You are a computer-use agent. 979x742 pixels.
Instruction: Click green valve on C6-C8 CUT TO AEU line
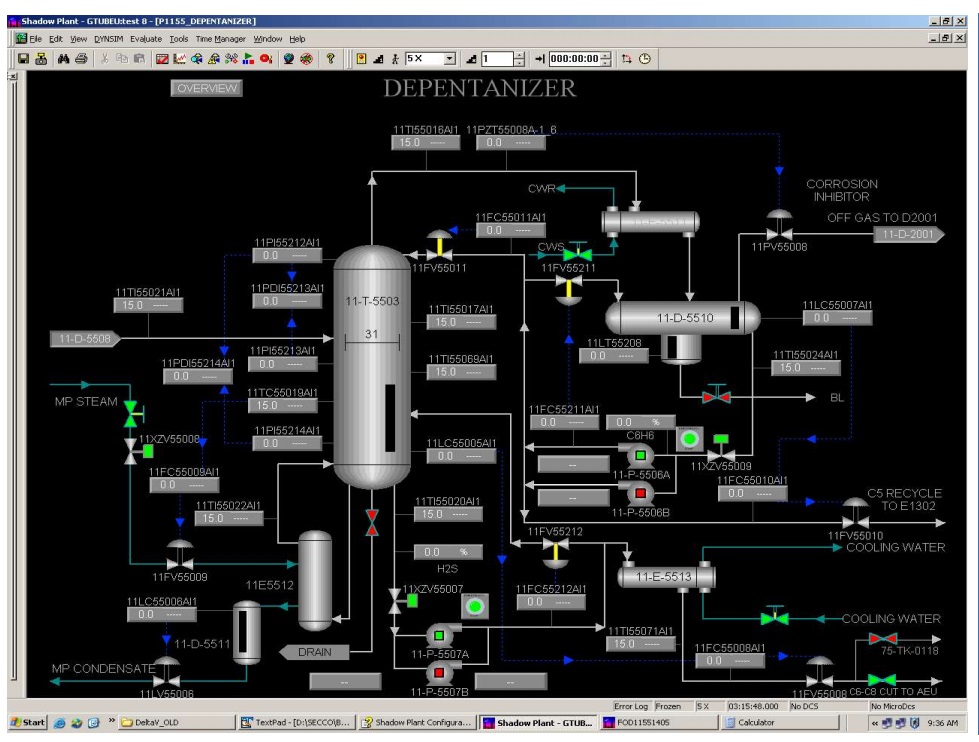click(x=882, y=680)
